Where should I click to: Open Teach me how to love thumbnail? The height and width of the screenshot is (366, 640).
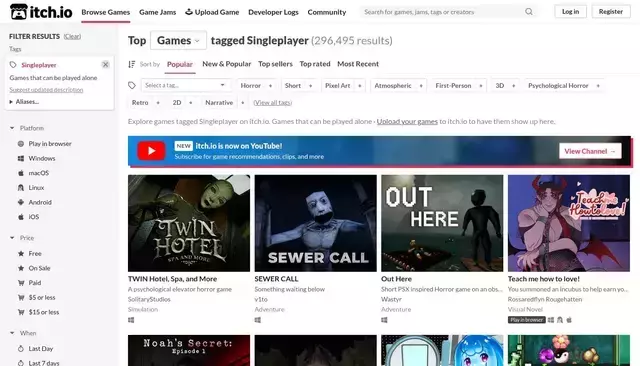click(569, 223)
